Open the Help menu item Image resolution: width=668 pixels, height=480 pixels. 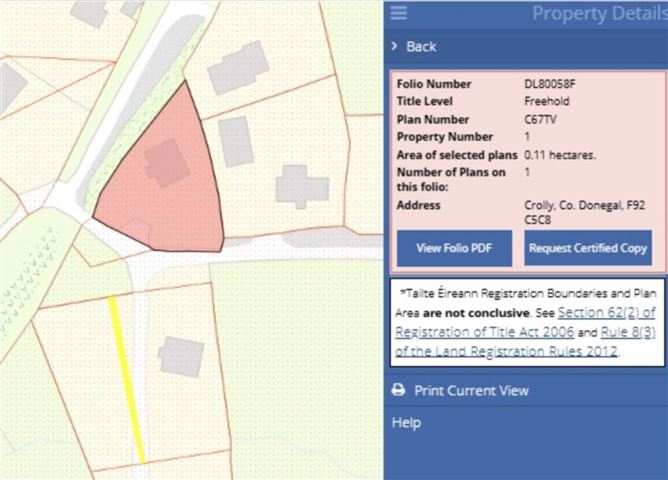point(406,423)
